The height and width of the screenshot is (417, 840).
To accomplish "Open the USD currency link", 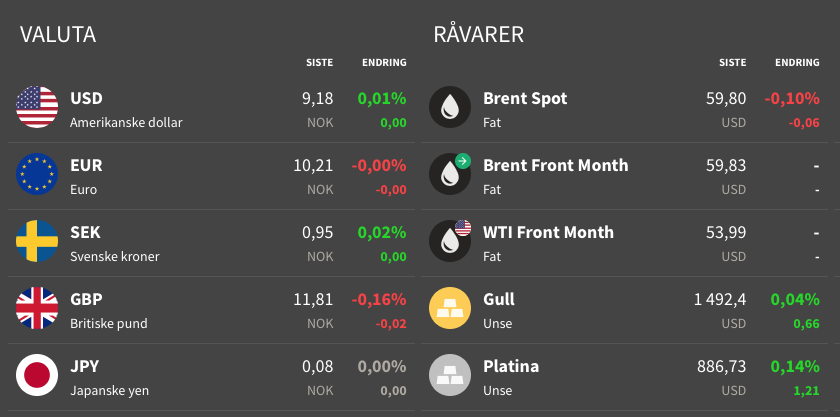I will point(87,99).
